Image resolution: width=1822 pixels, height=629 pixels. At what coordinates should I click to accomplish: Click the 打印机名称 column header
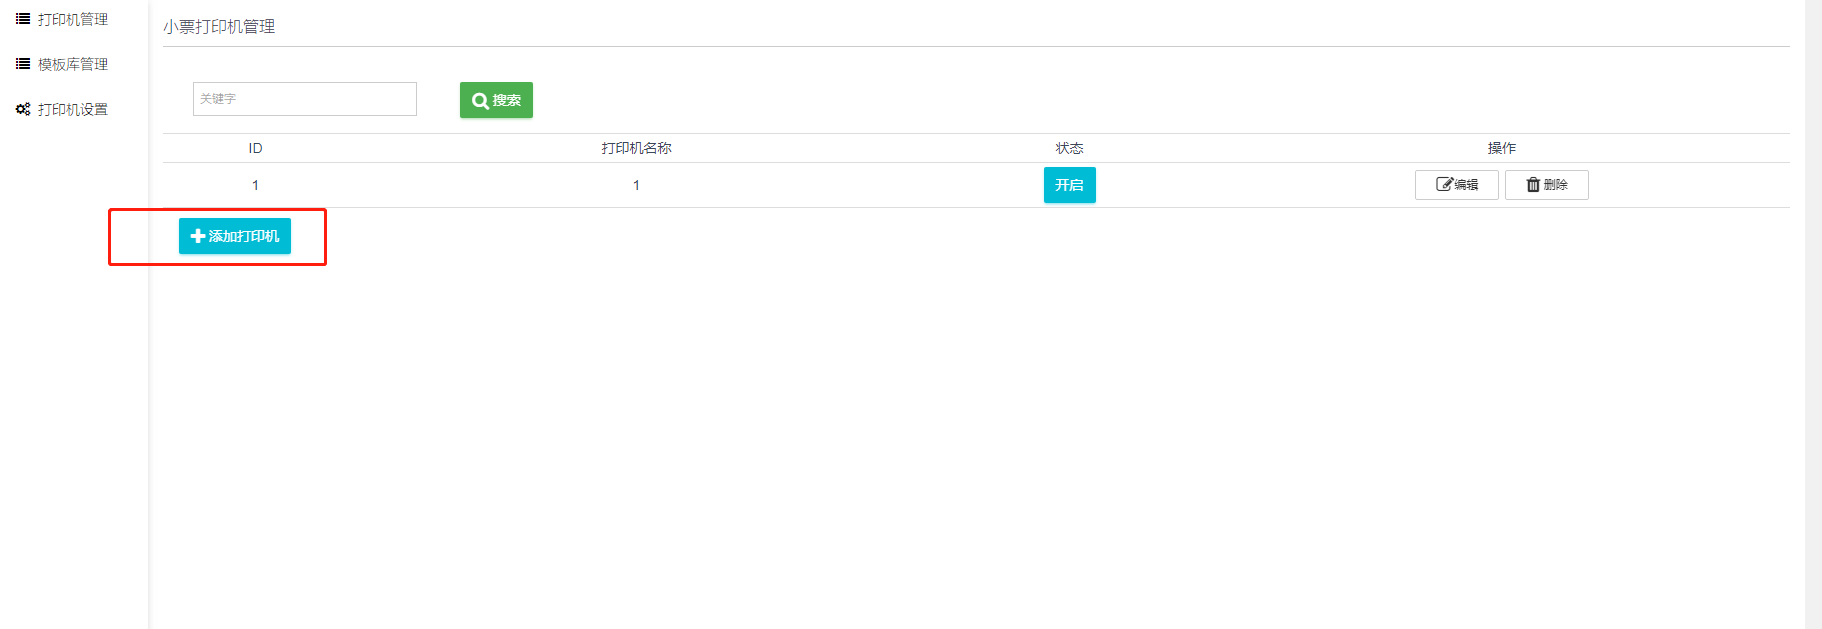636,148
